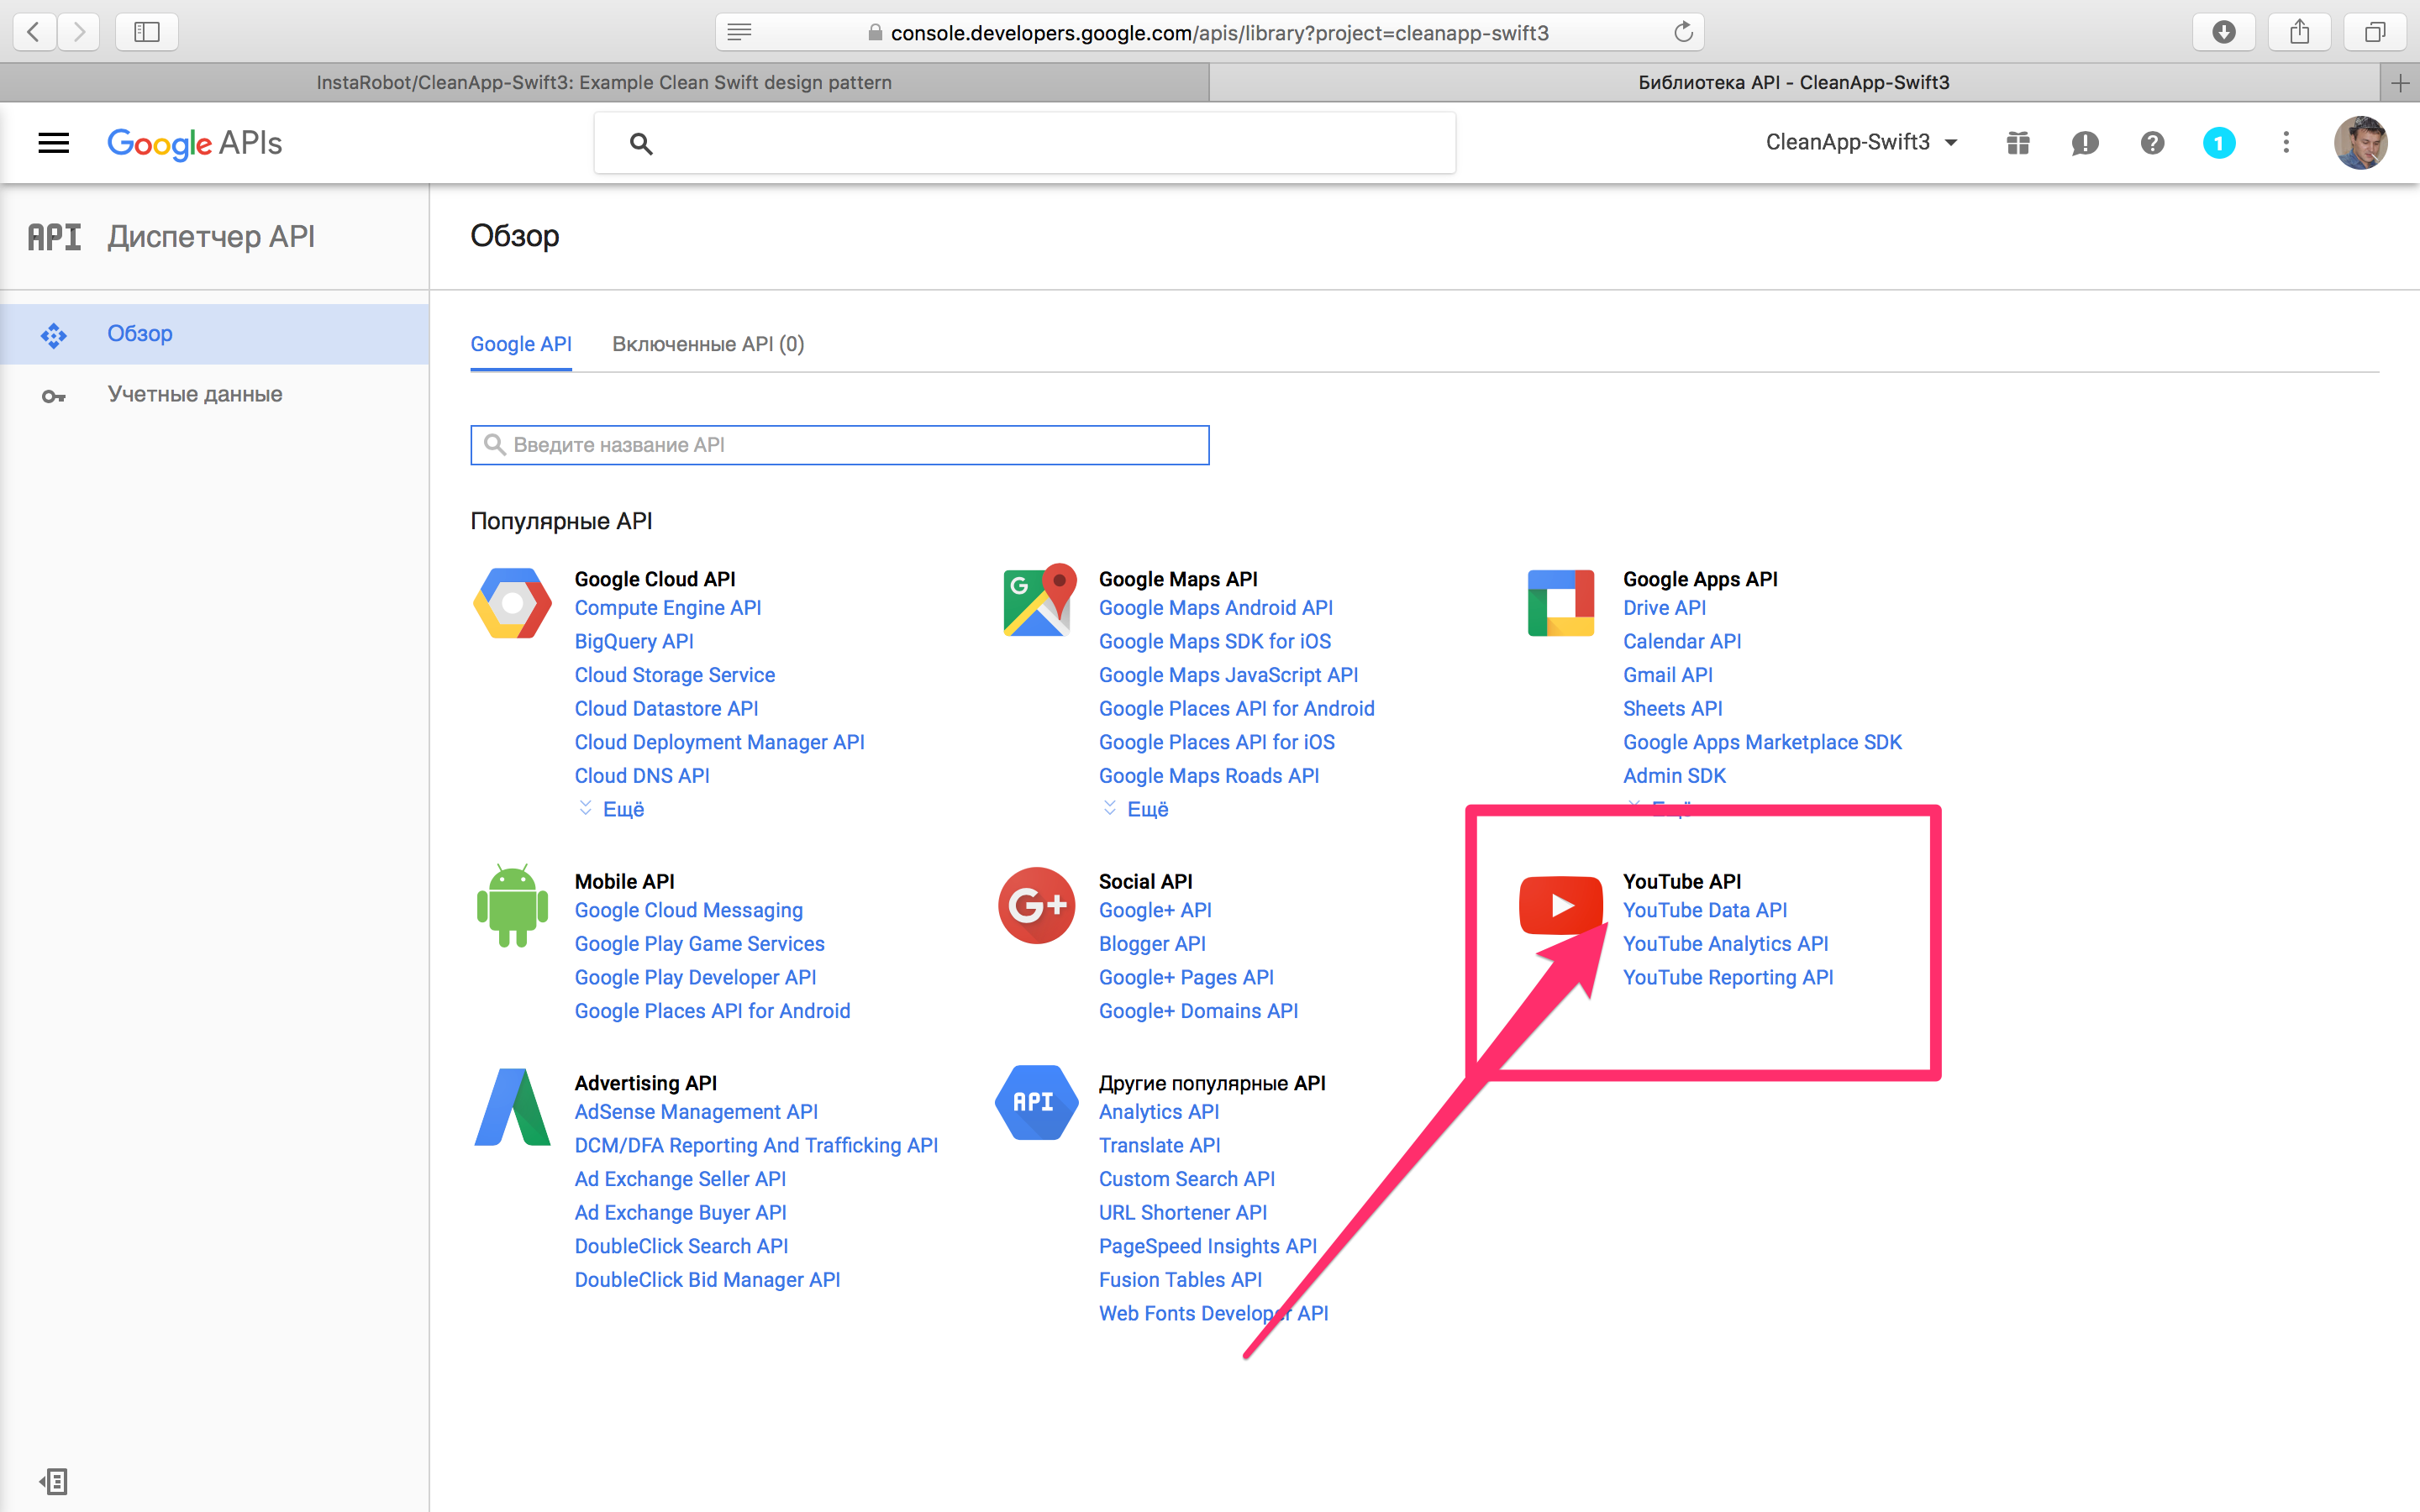Viewport: 2420px width, 1512px height.
Task: Open the three-dot settings menu
Action: [2286, 143]
